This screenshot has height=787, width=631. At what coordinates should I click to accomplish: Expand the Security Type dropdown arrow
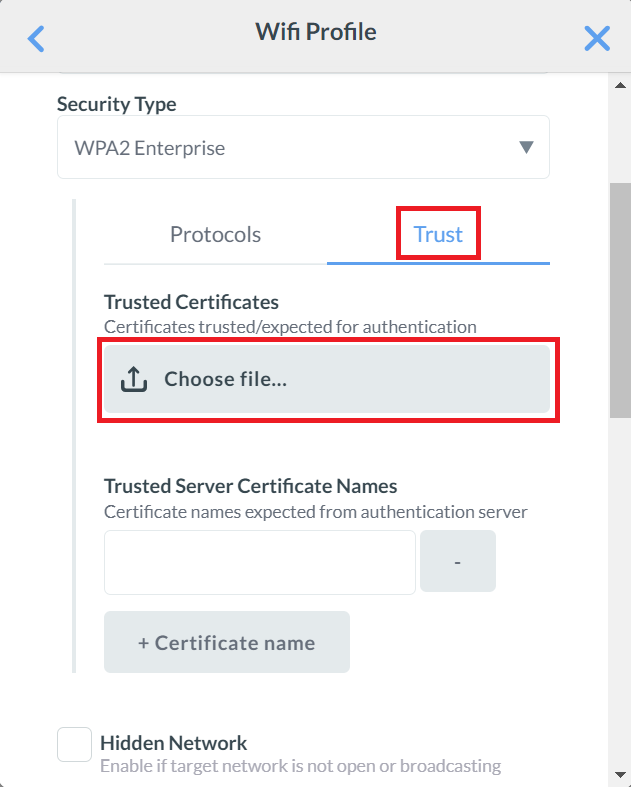[526, 148]
